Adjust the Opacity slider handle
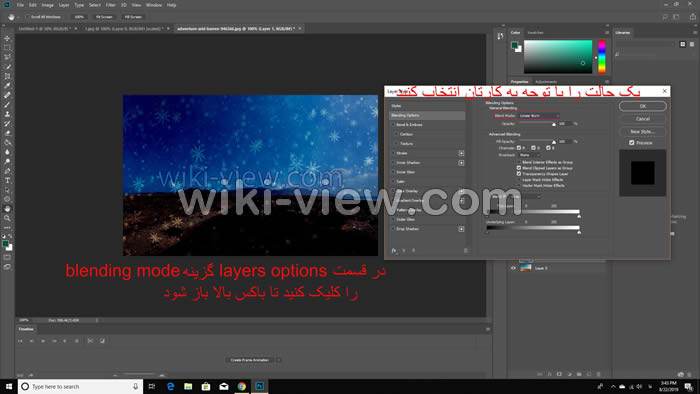 [x=554, y=124]
